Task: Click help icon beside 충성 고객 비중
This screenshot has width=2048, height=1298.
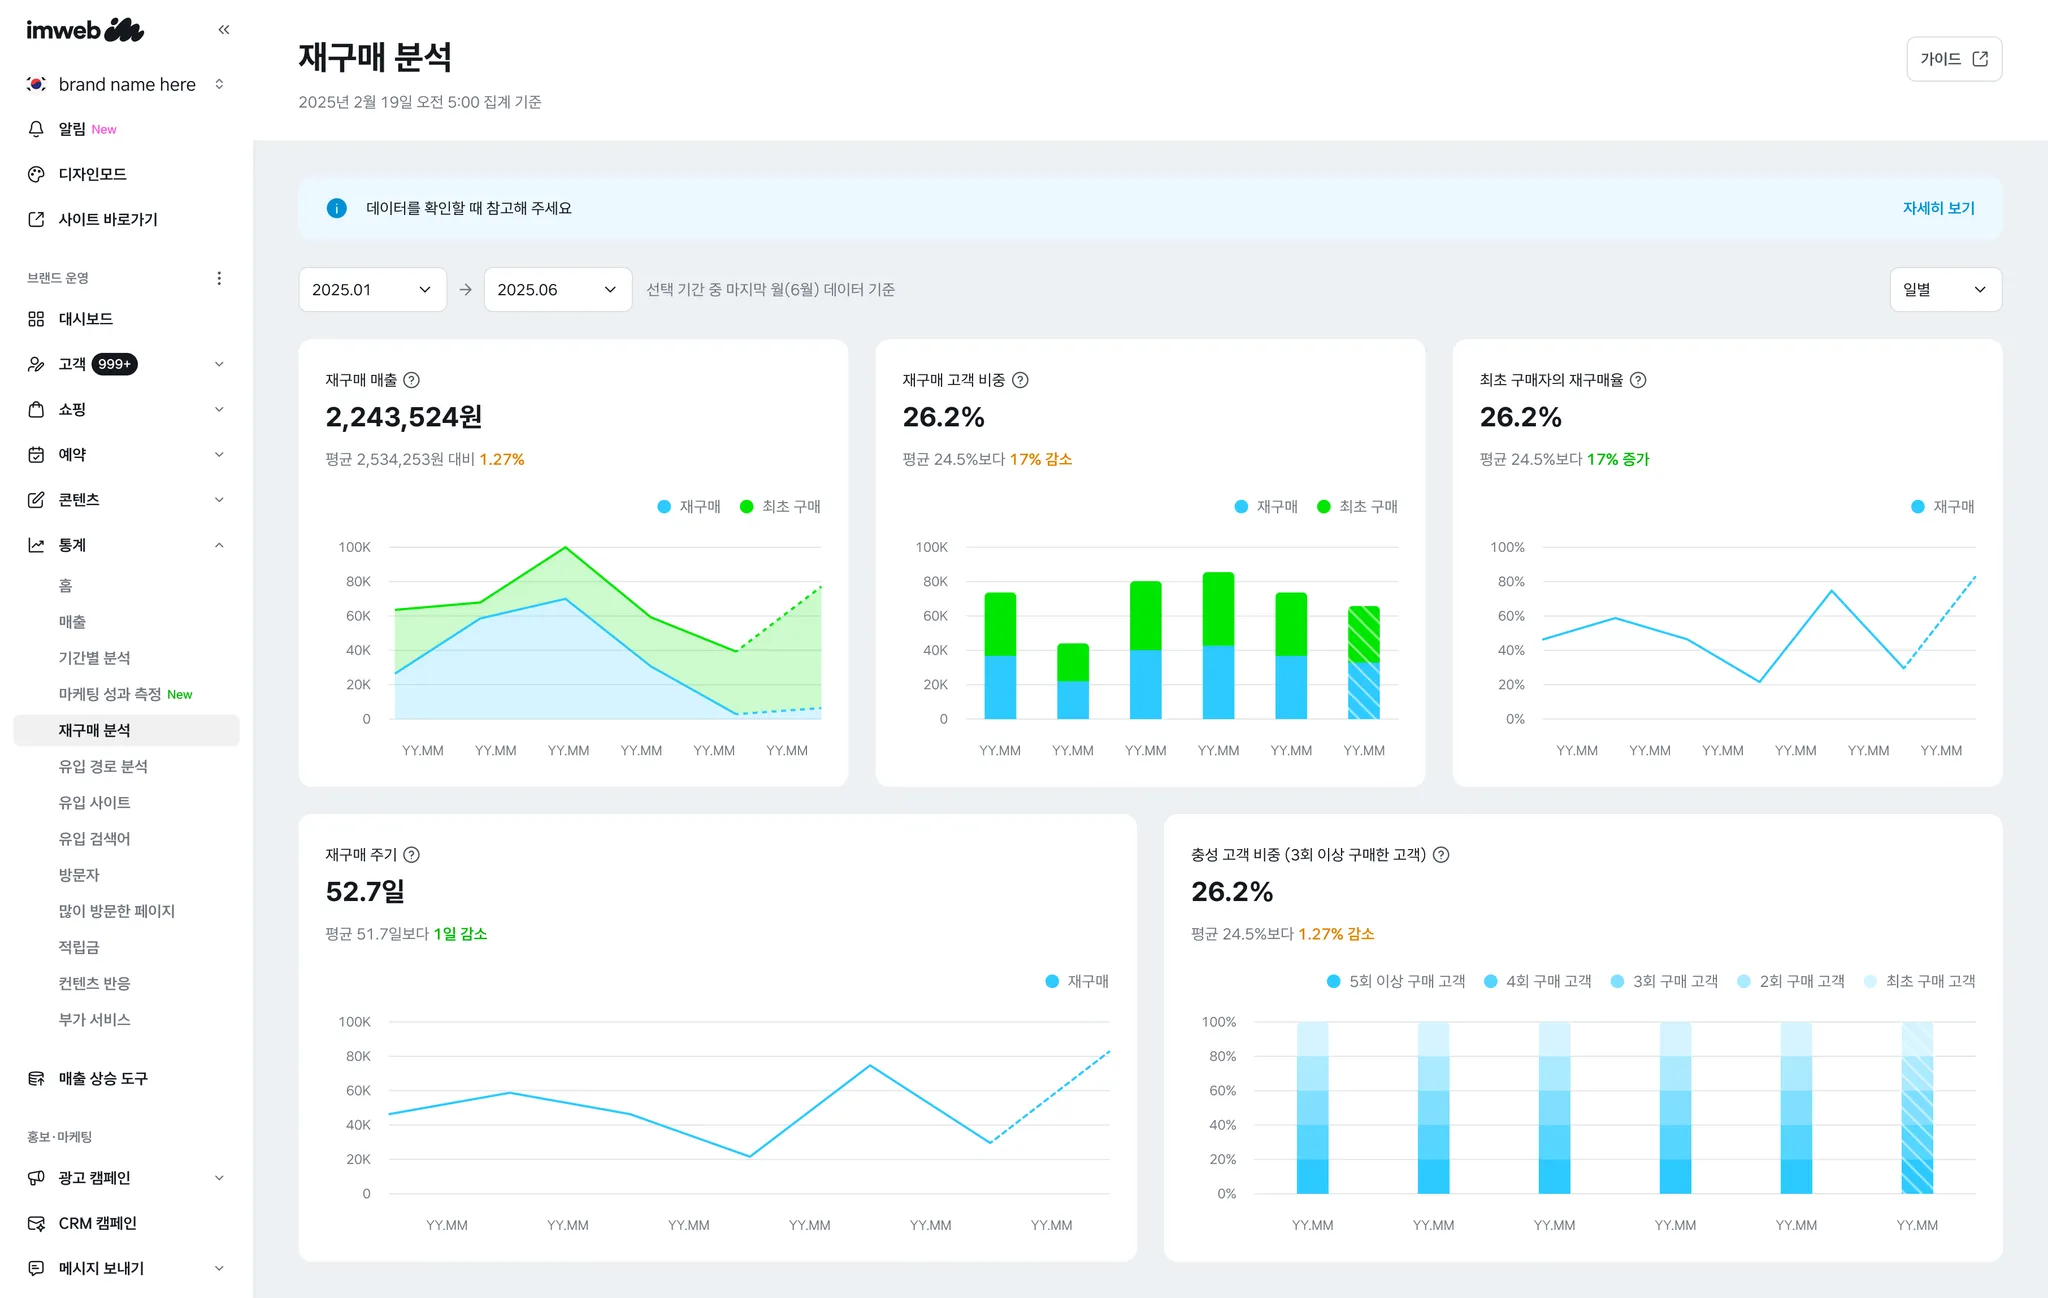Action: tap(1441, 855)
